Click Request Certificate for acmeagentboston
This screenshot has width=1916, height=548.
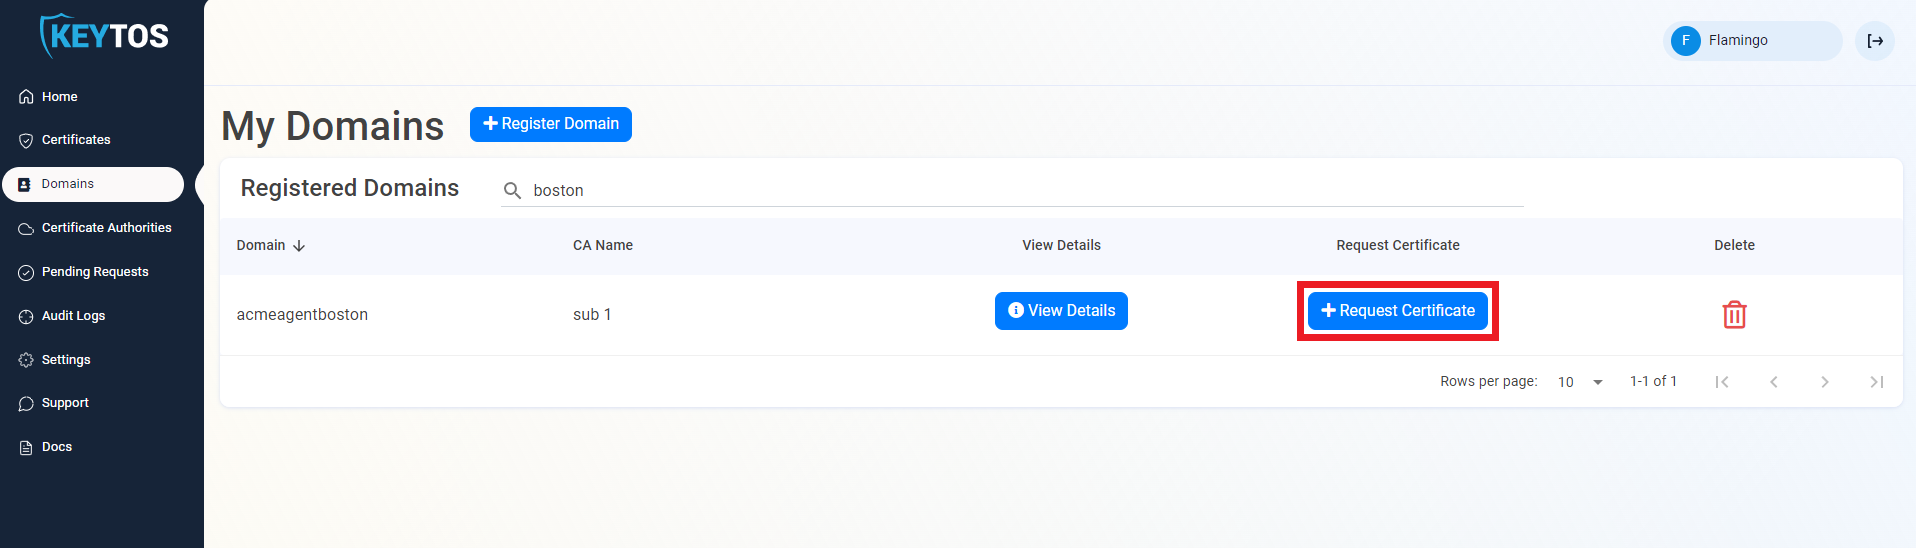point(1397,311)
